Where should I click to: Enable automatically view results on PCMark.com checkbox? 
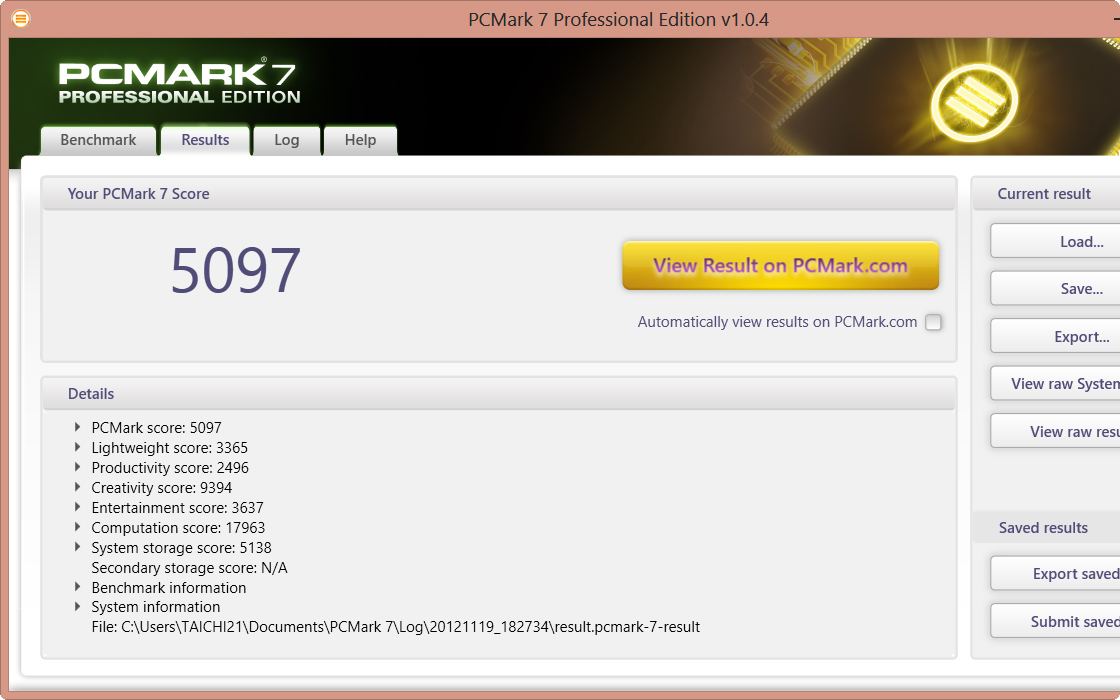click(933, 322)
